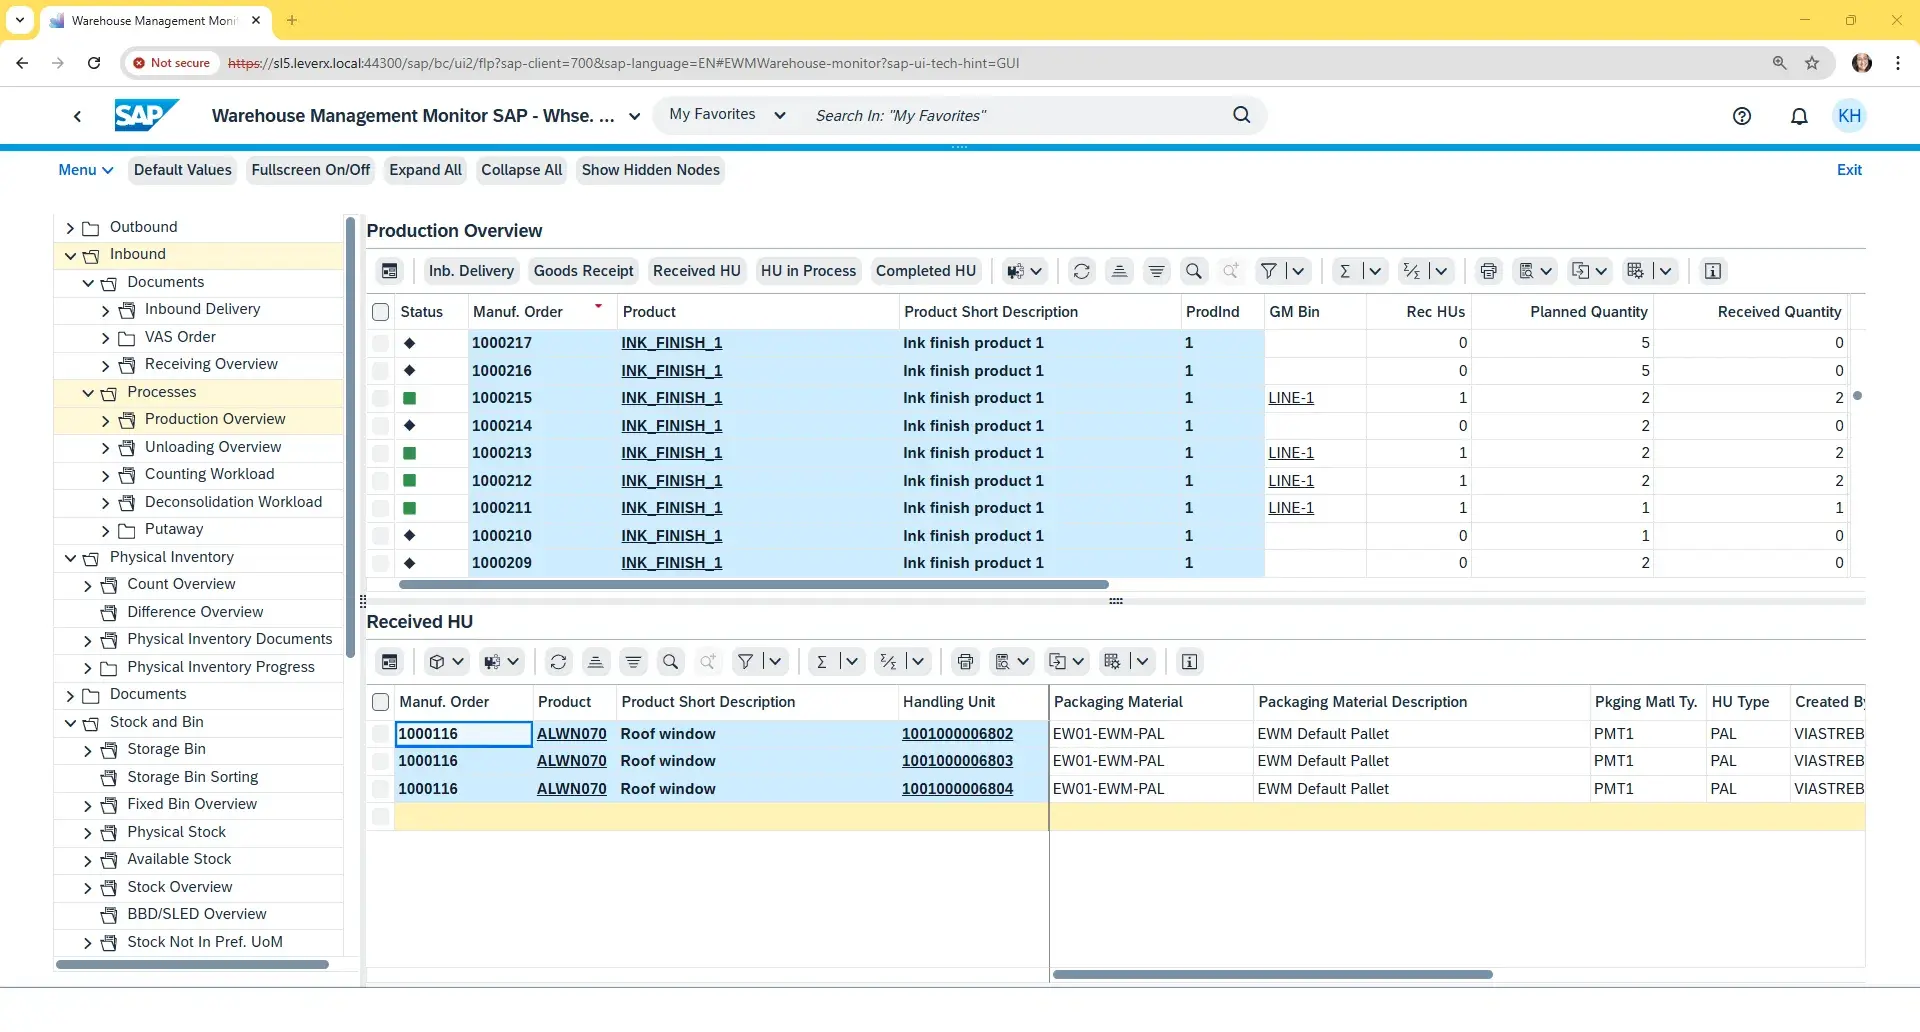This screenshot has width=1920, height=1032.
Task: Select the row checkbox for order 1000217
Action: [380, 343]
